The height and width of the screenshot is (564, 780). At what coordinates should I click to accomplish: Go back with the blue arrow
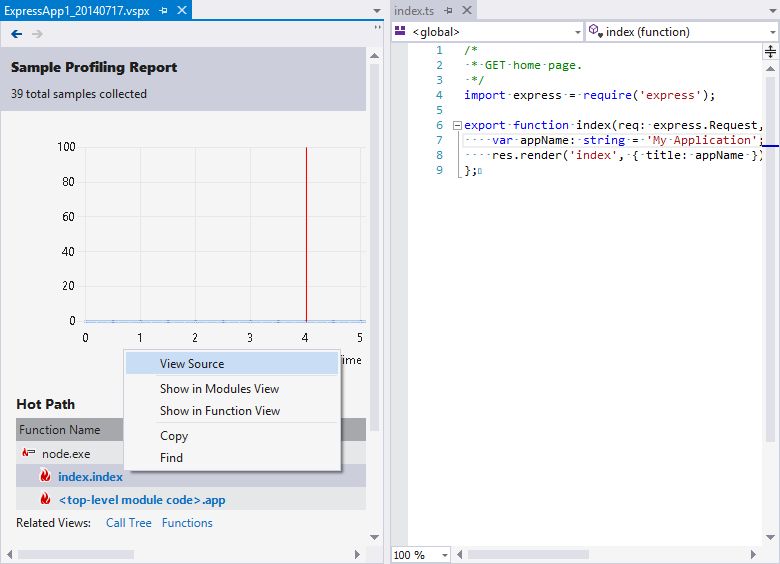16,34
